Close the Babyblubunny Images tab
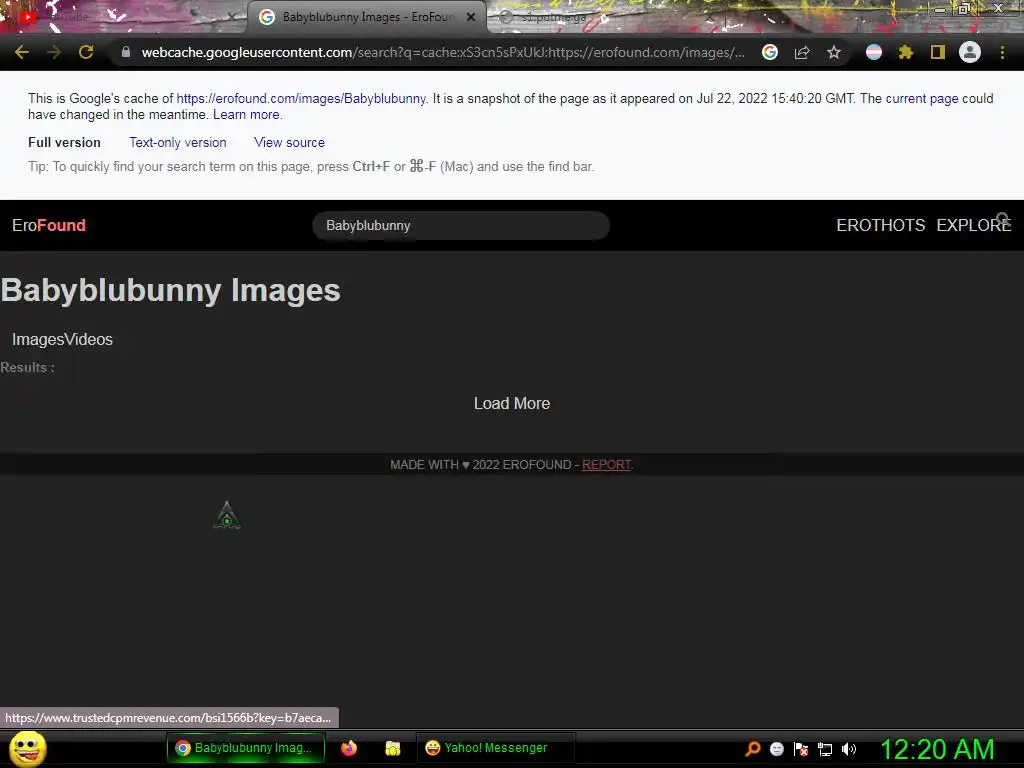1024x768 pixels. pyautogui.click(x=471, y=17)
